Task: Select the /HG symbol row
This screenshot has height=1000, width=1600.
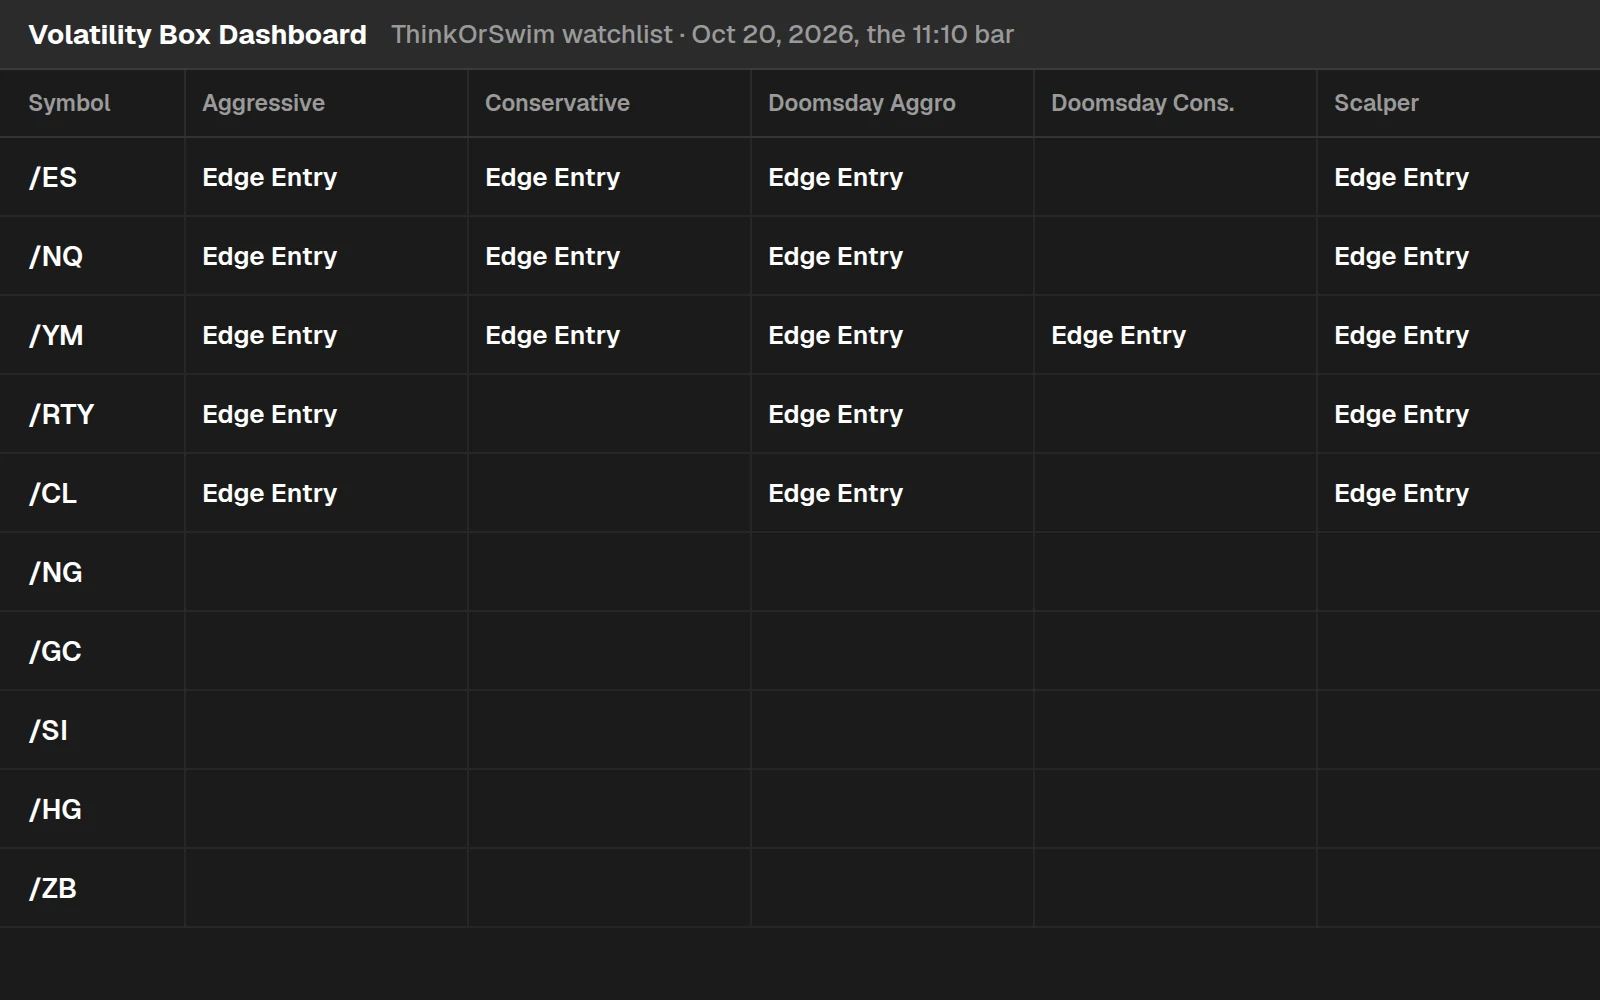Action: pos(800,809)
